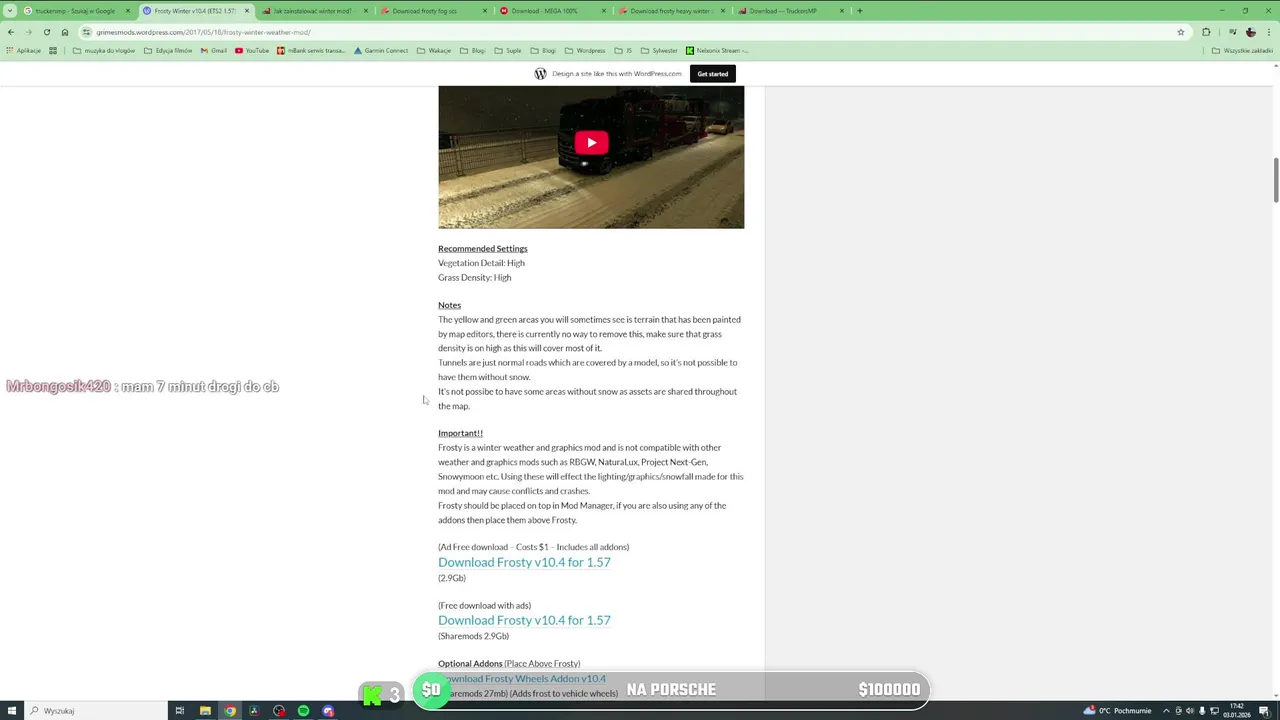Open Task View from the taskbar
Viewport: 1280px width, 720px height.
tap(180, 711)
